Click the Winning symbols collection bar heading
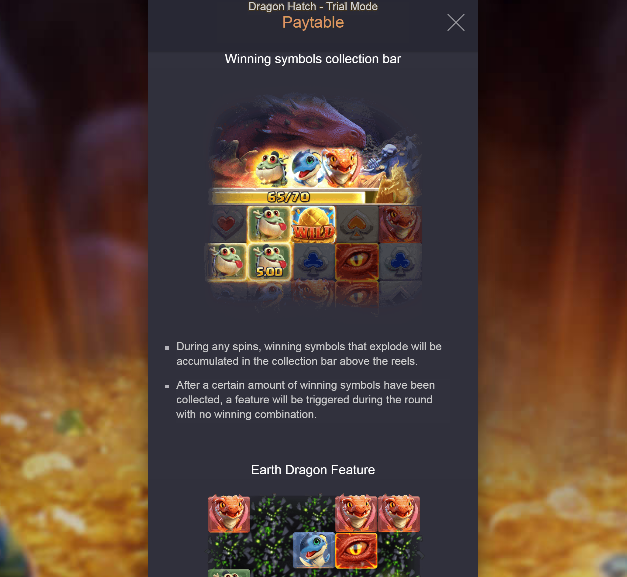The height and width of the screenshot is (577, 627). tap(313, 59)
